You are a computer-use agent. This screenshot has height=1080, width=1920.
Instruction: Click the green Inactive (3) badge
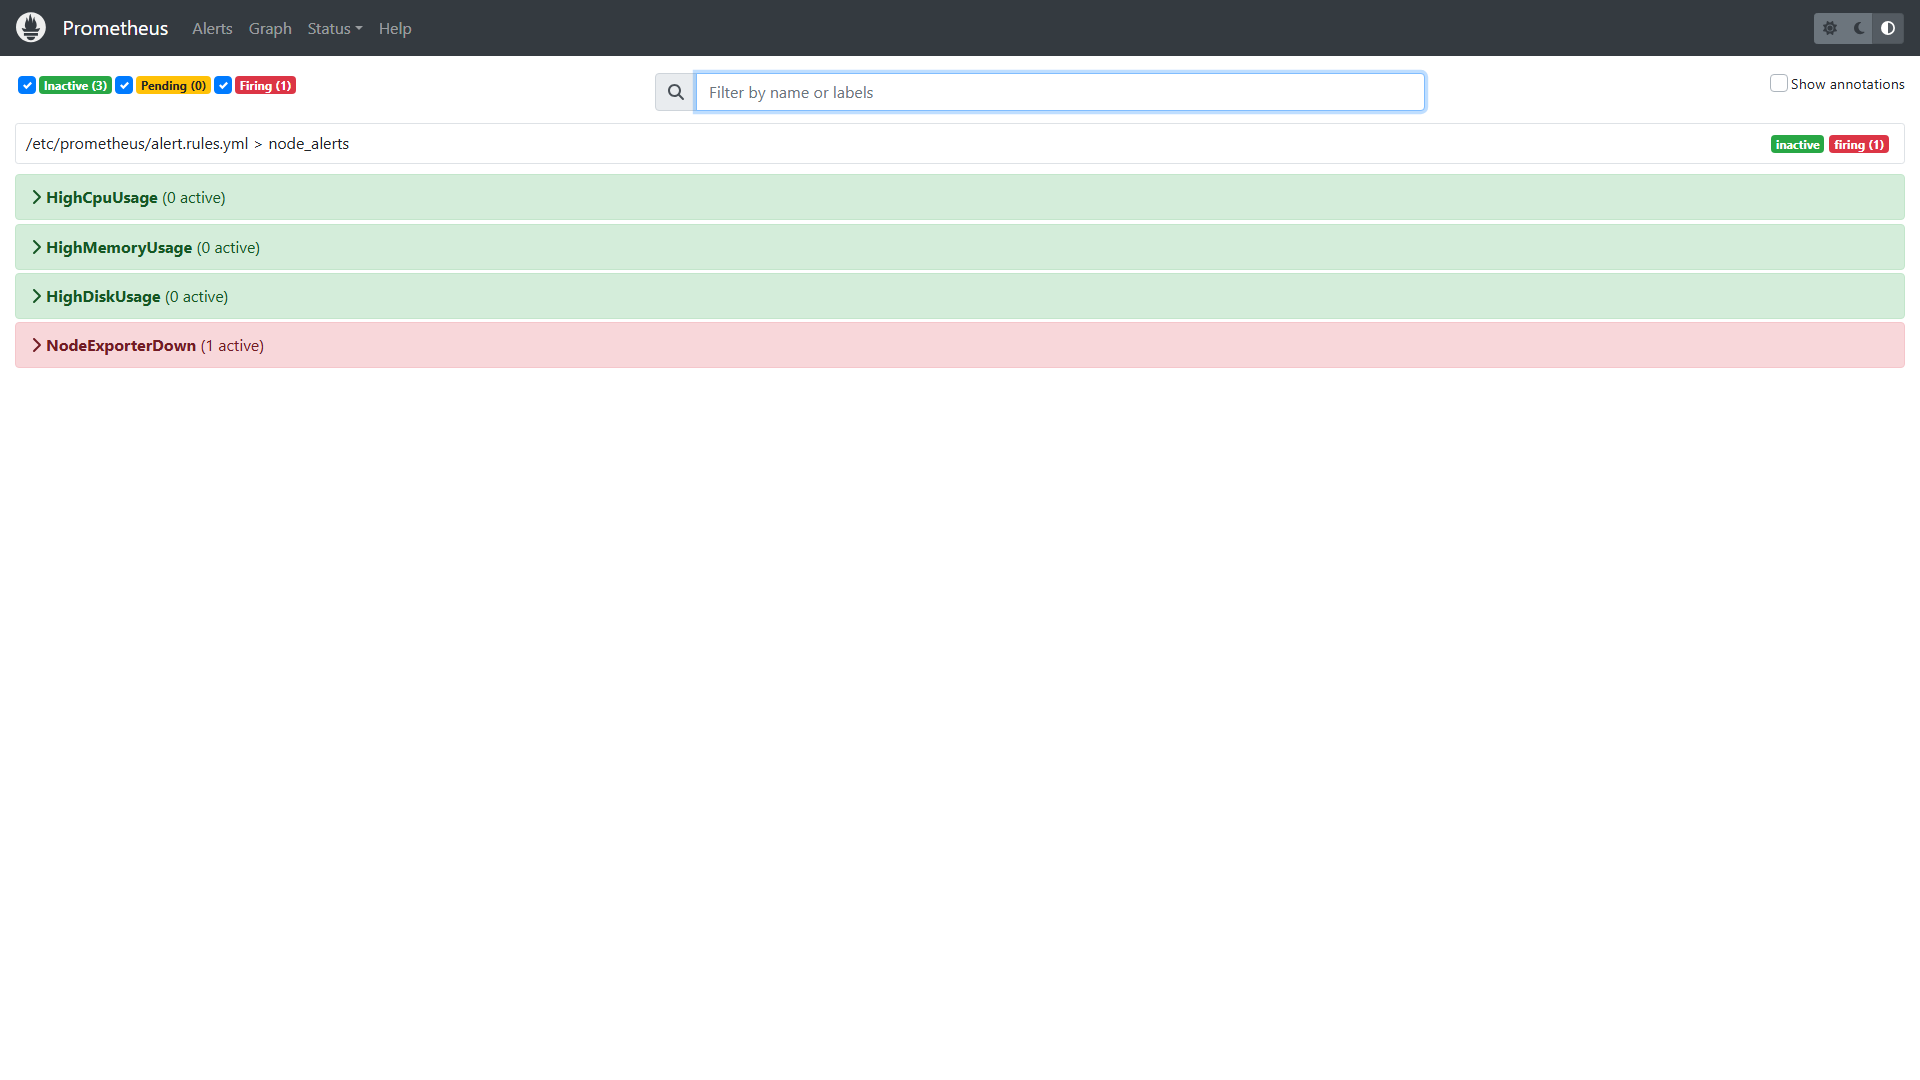[x=75, y=85]
